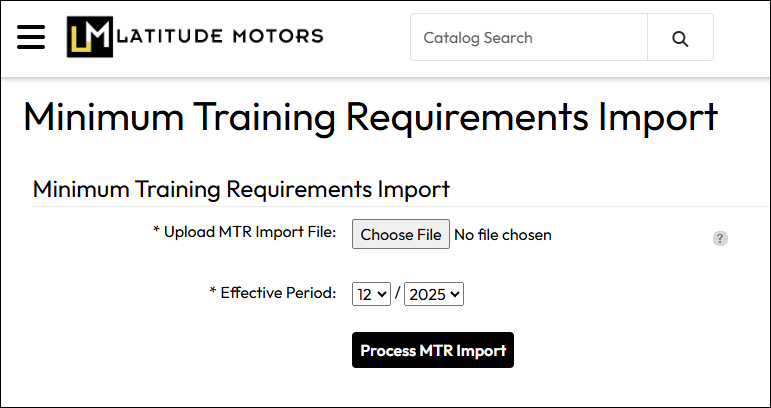The width and height of the screenshot is (771, 408).
Task: Click the asterisk before Upload MTR Import File
Action: pyautogui.click(x=157, y=232)
